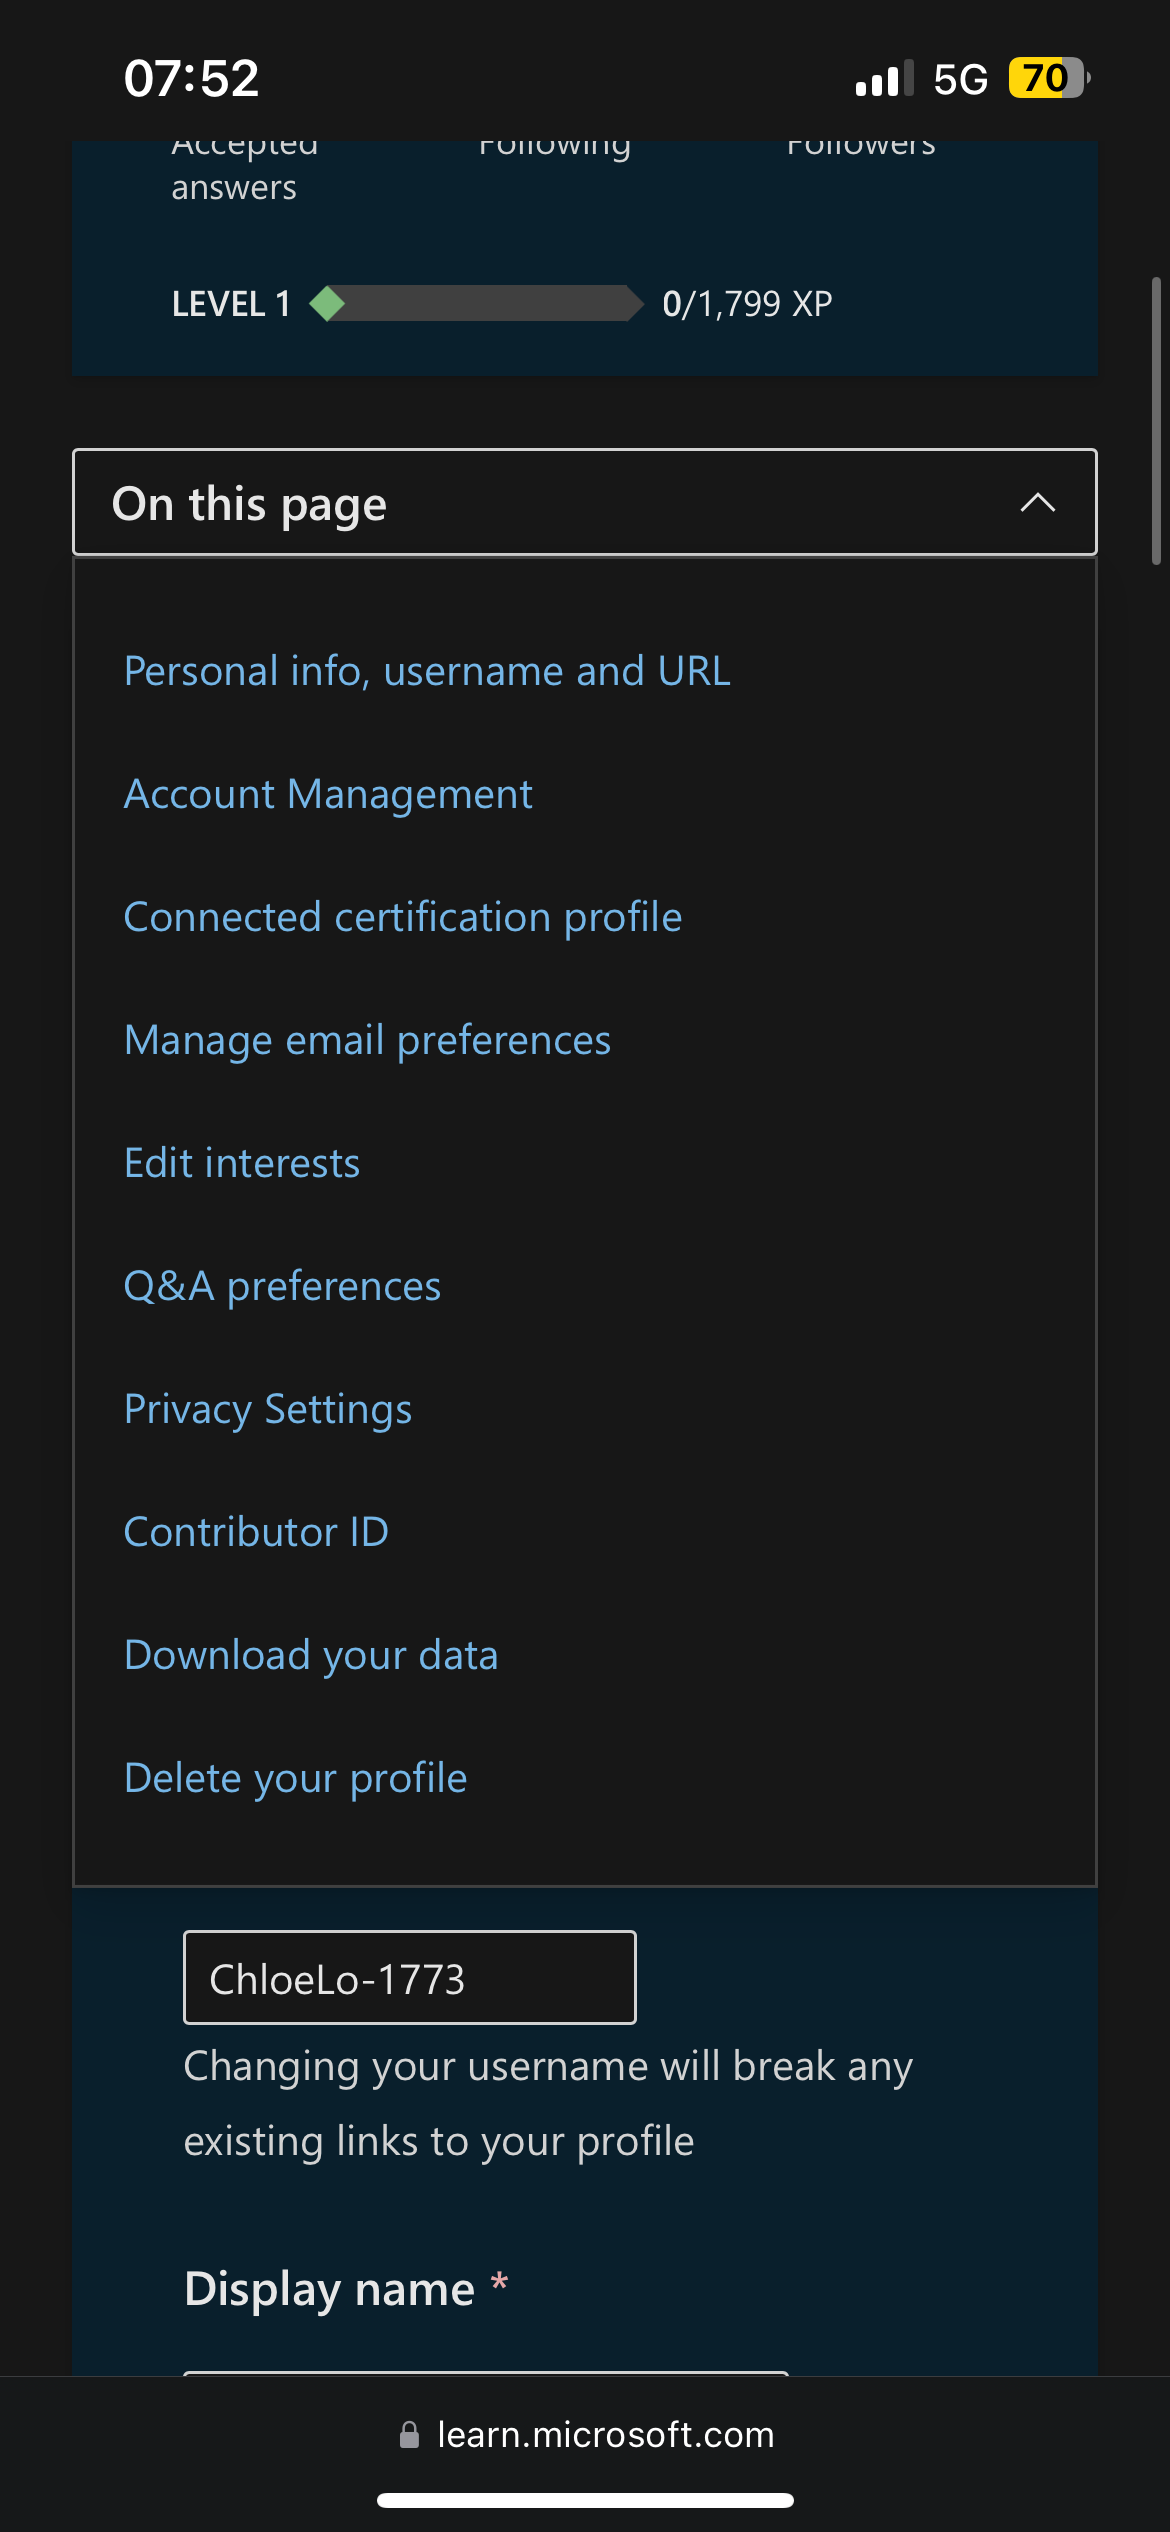Tap the learn.microsoft.com address bar
Screen dimensions: 1170x2532
(585, 2435)
